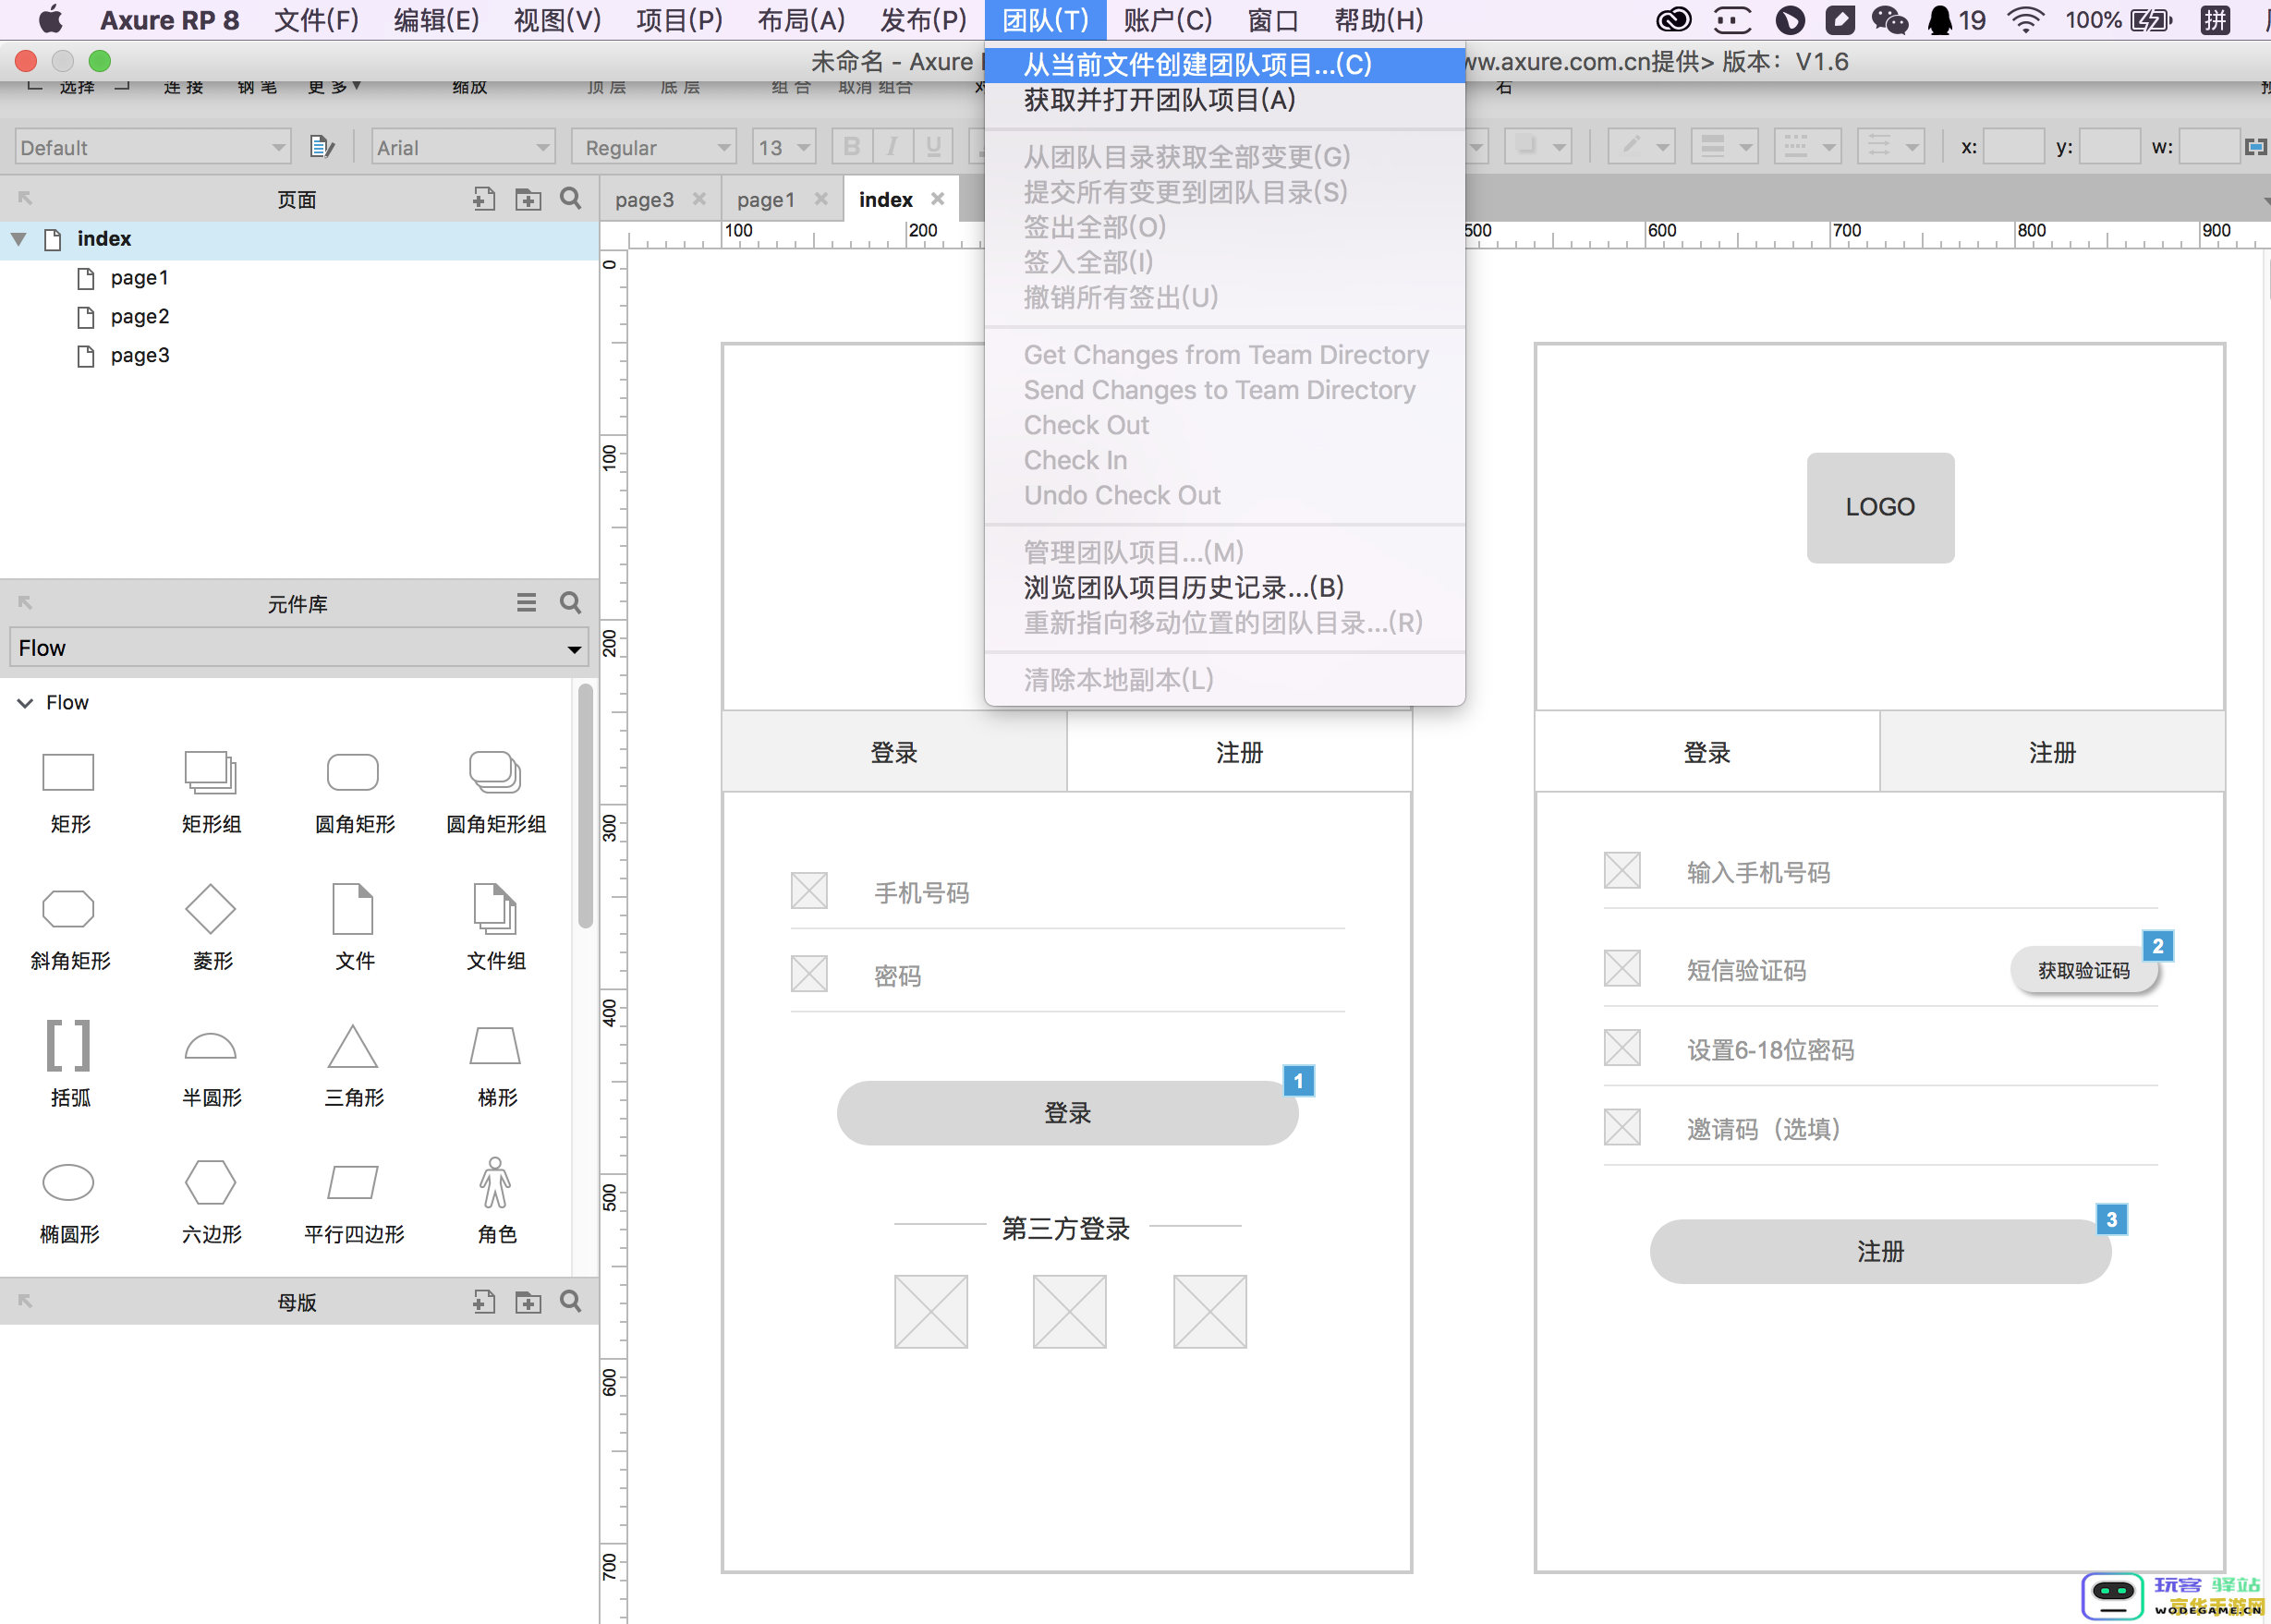Click the LOGO placeholder
The width and height of the screenshot is (2271, 1624).
(1880, 507)
